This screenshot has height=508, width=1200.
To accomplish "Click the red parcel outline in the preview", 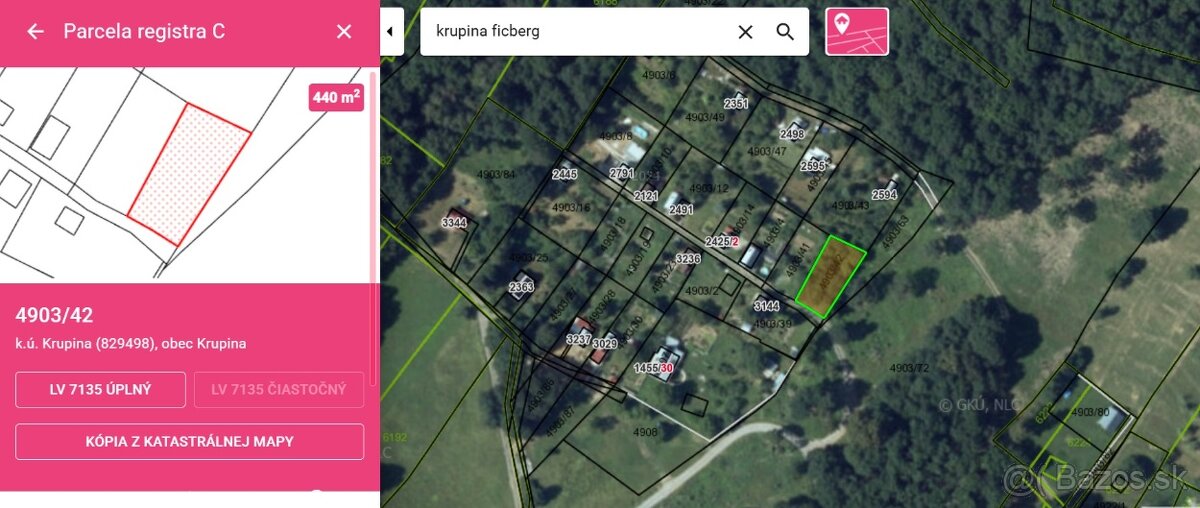I will click(x=189, y=173).
